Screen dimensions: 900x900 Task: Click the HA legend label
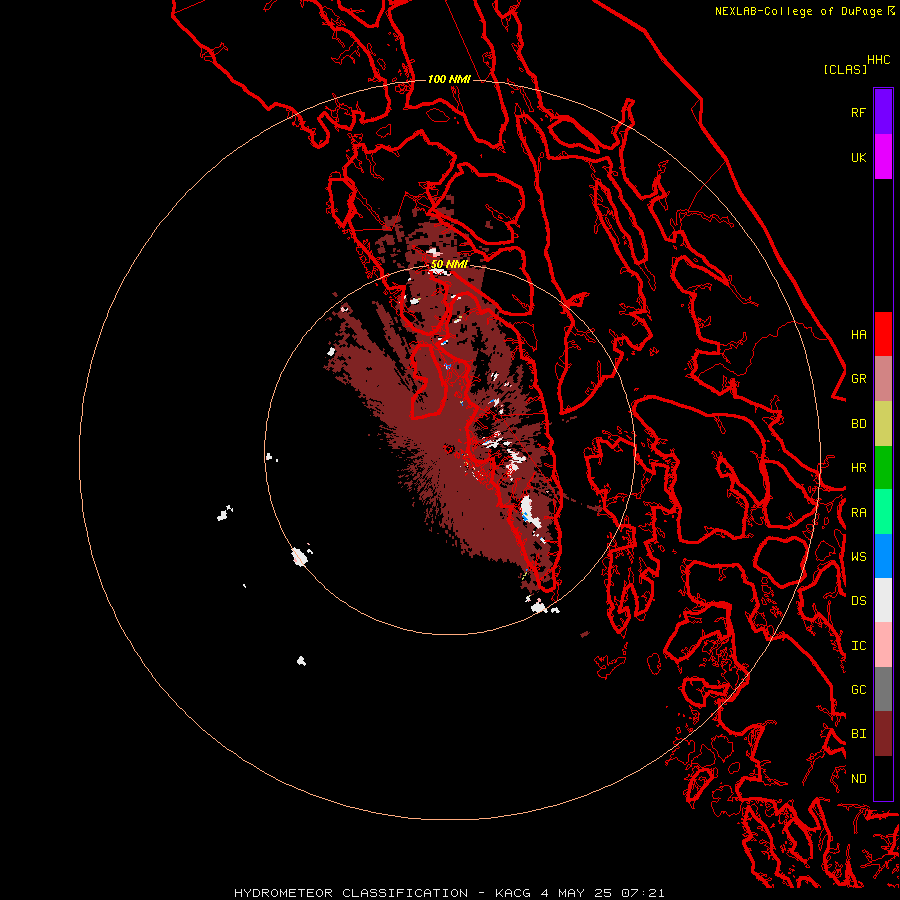click(x=858, y=335)
